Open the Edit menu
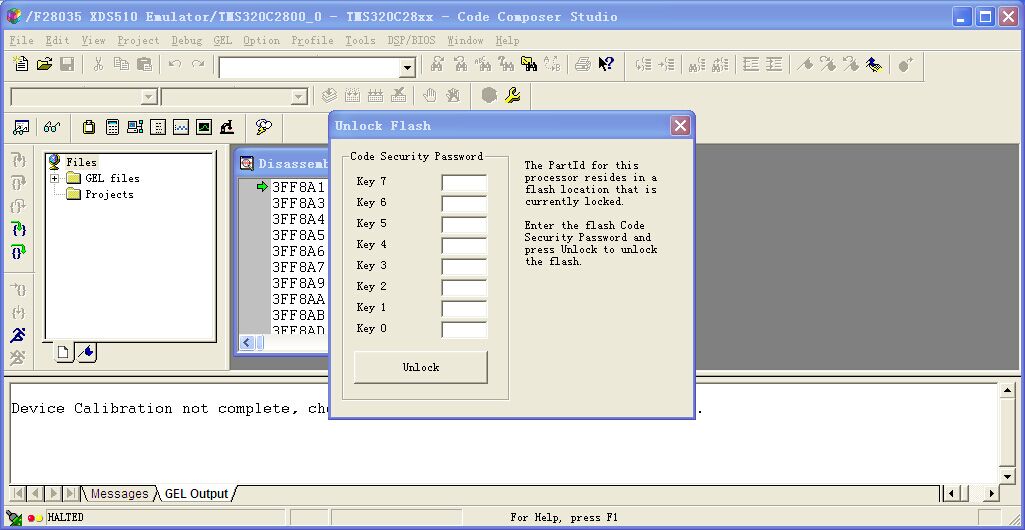This screenshot has height=530, width=1025. (x=57, y=41)
